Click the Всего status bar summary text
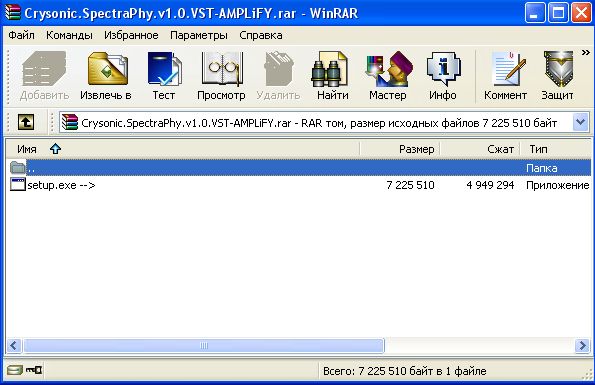Screen dimensions: 595x385 (x=405, y=371)
